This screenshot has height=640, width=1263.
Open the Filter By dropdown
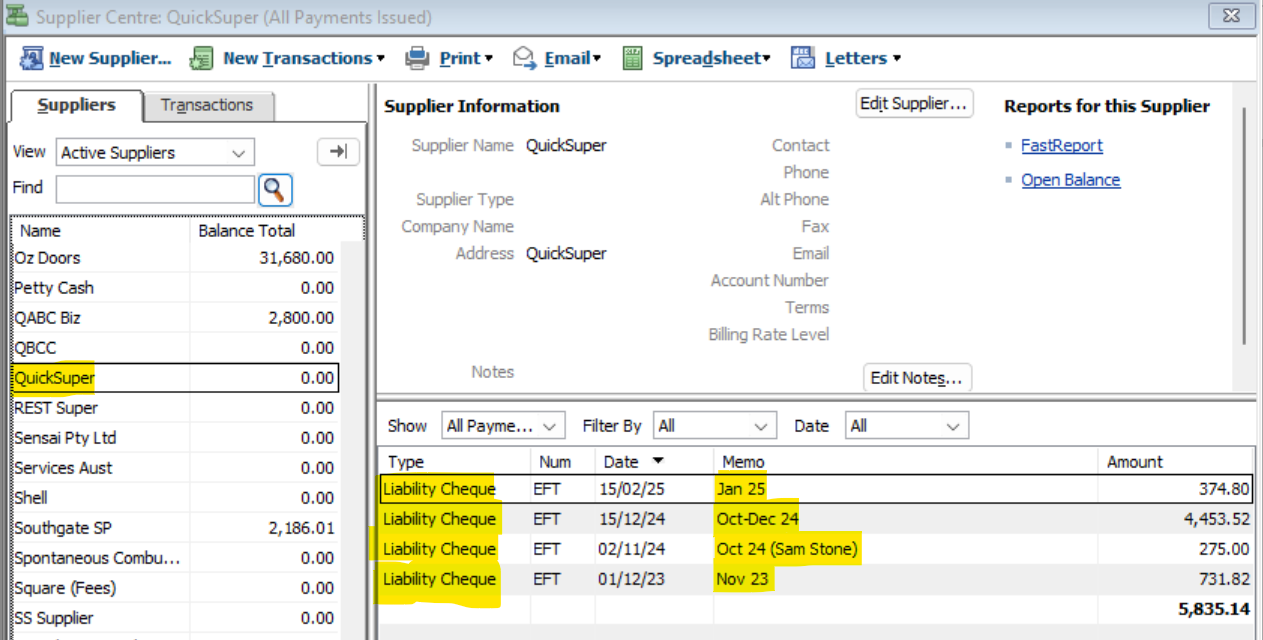(715, 426)
